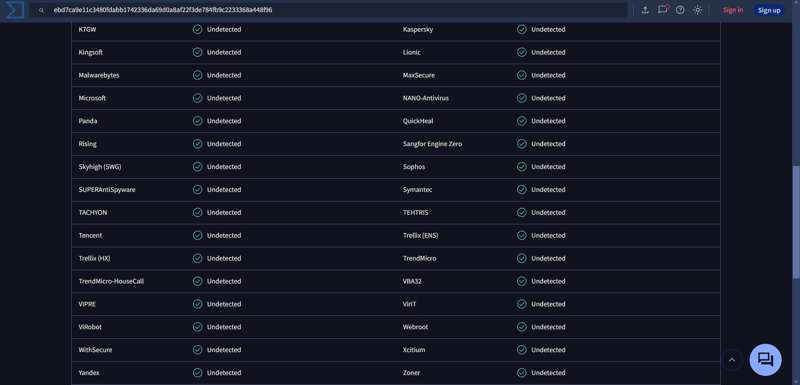Select the Trellix (HX) engine name

(94, 259)
